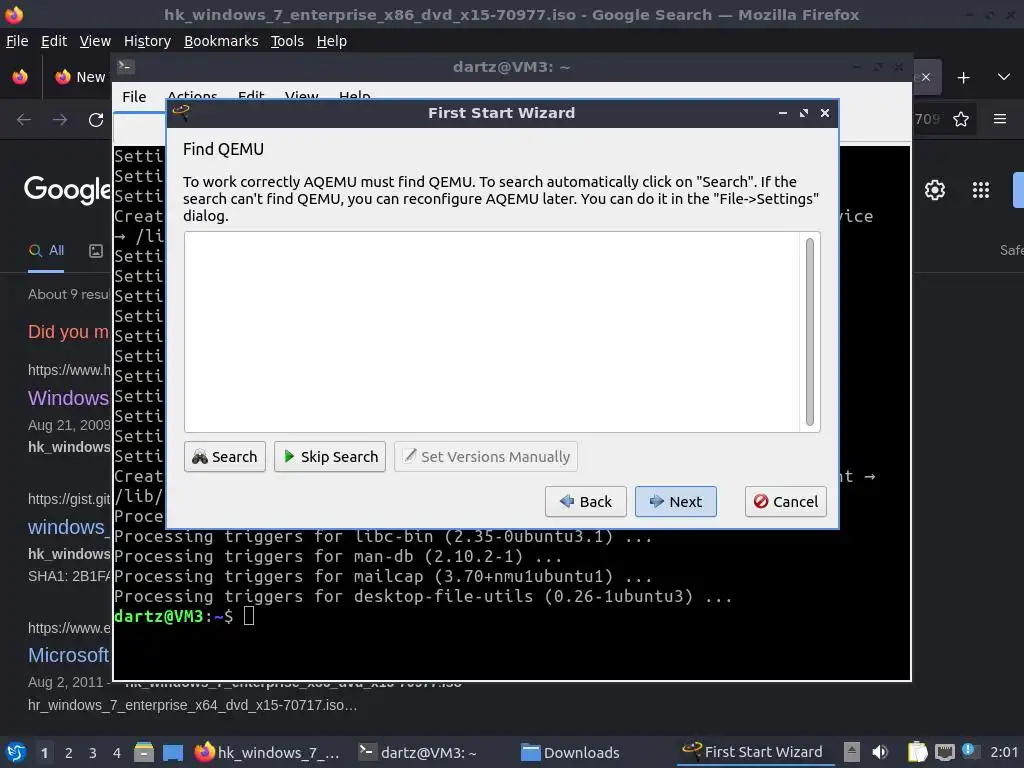Viewport: 1024px width, 768px height.
Task: Click the QEMU results scrollbar in wizard
Action: coord(810,332)
